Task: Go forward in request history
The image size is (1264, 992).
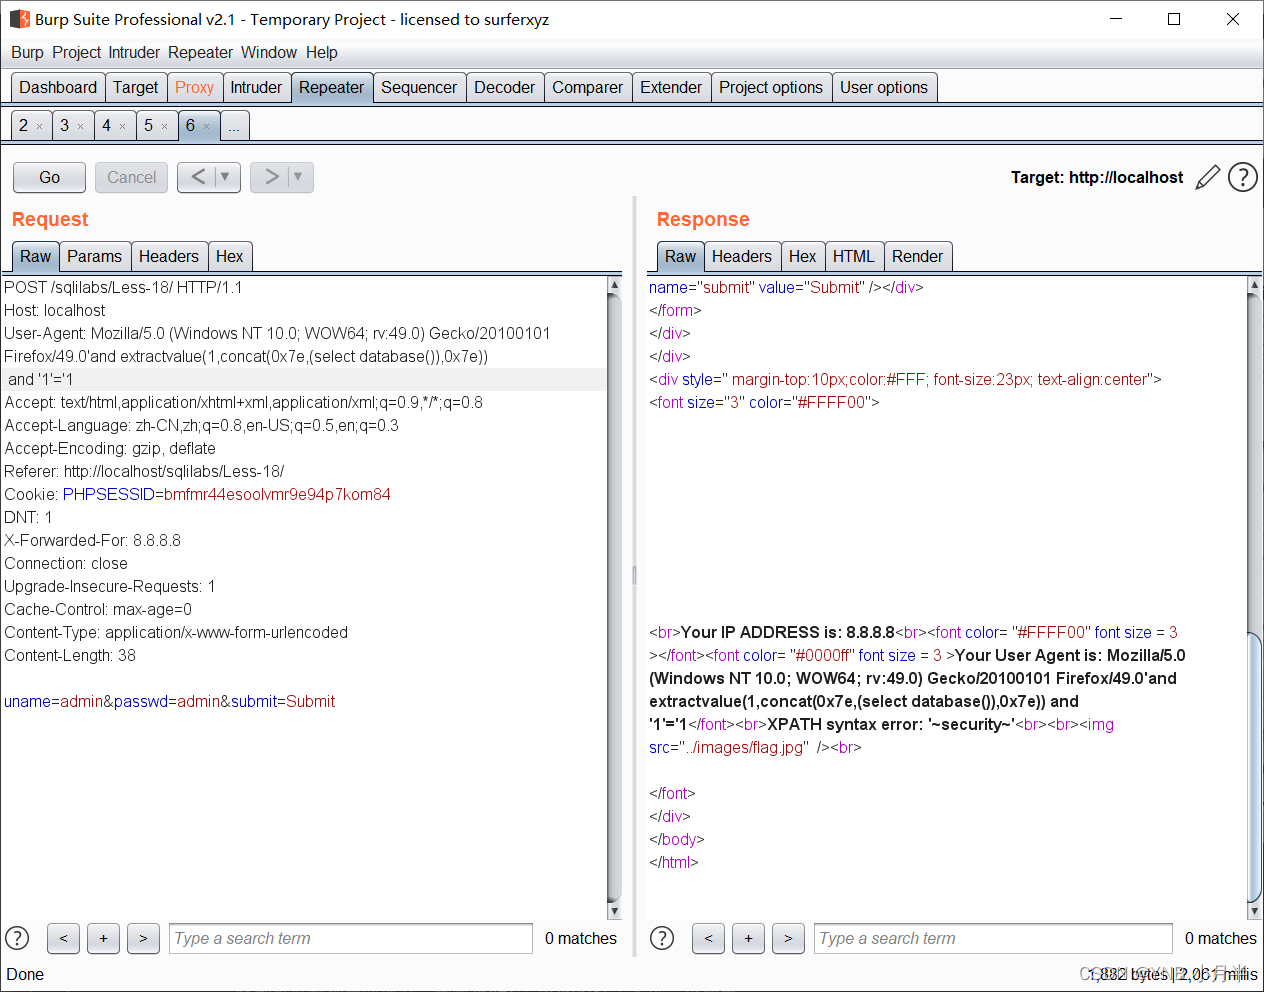Action: click(x=271, y=177)
